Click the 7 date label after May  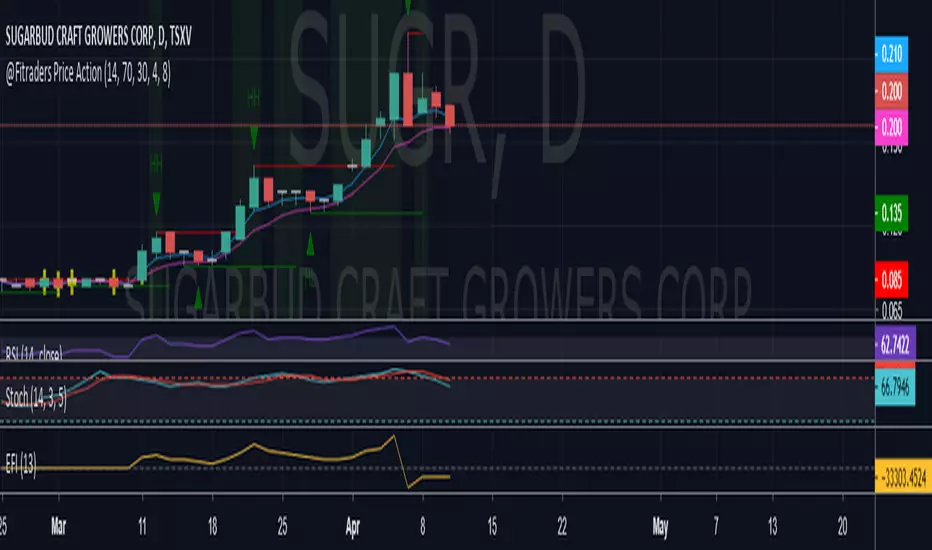click(716, 526)
